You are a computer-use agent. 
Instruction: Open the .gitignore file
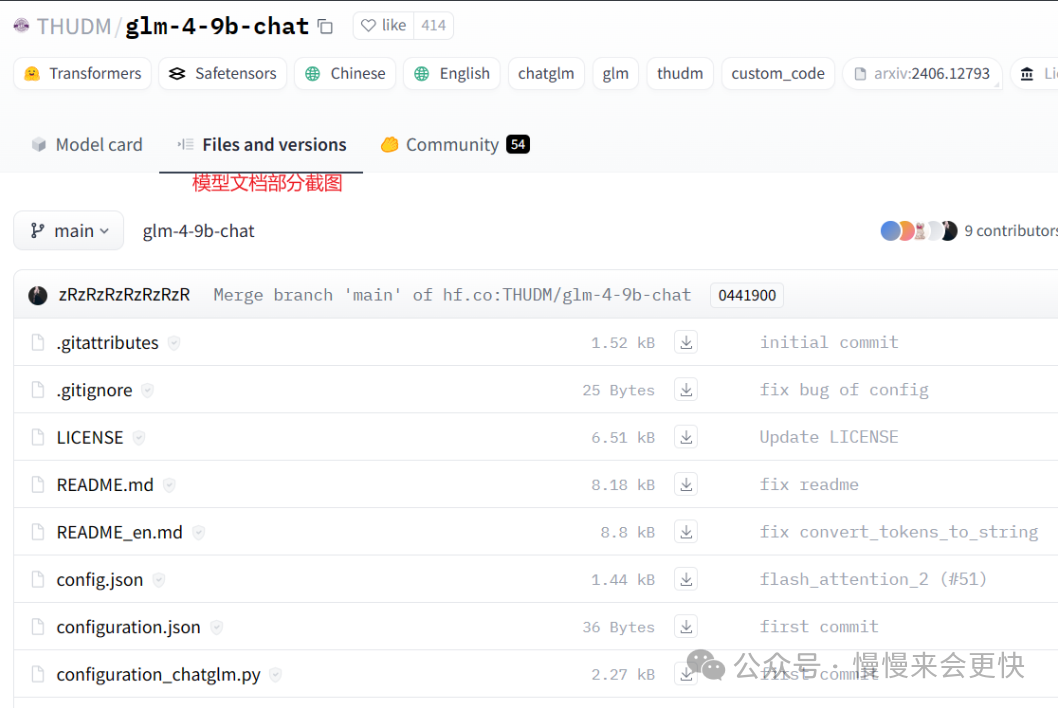click(94, 390)
